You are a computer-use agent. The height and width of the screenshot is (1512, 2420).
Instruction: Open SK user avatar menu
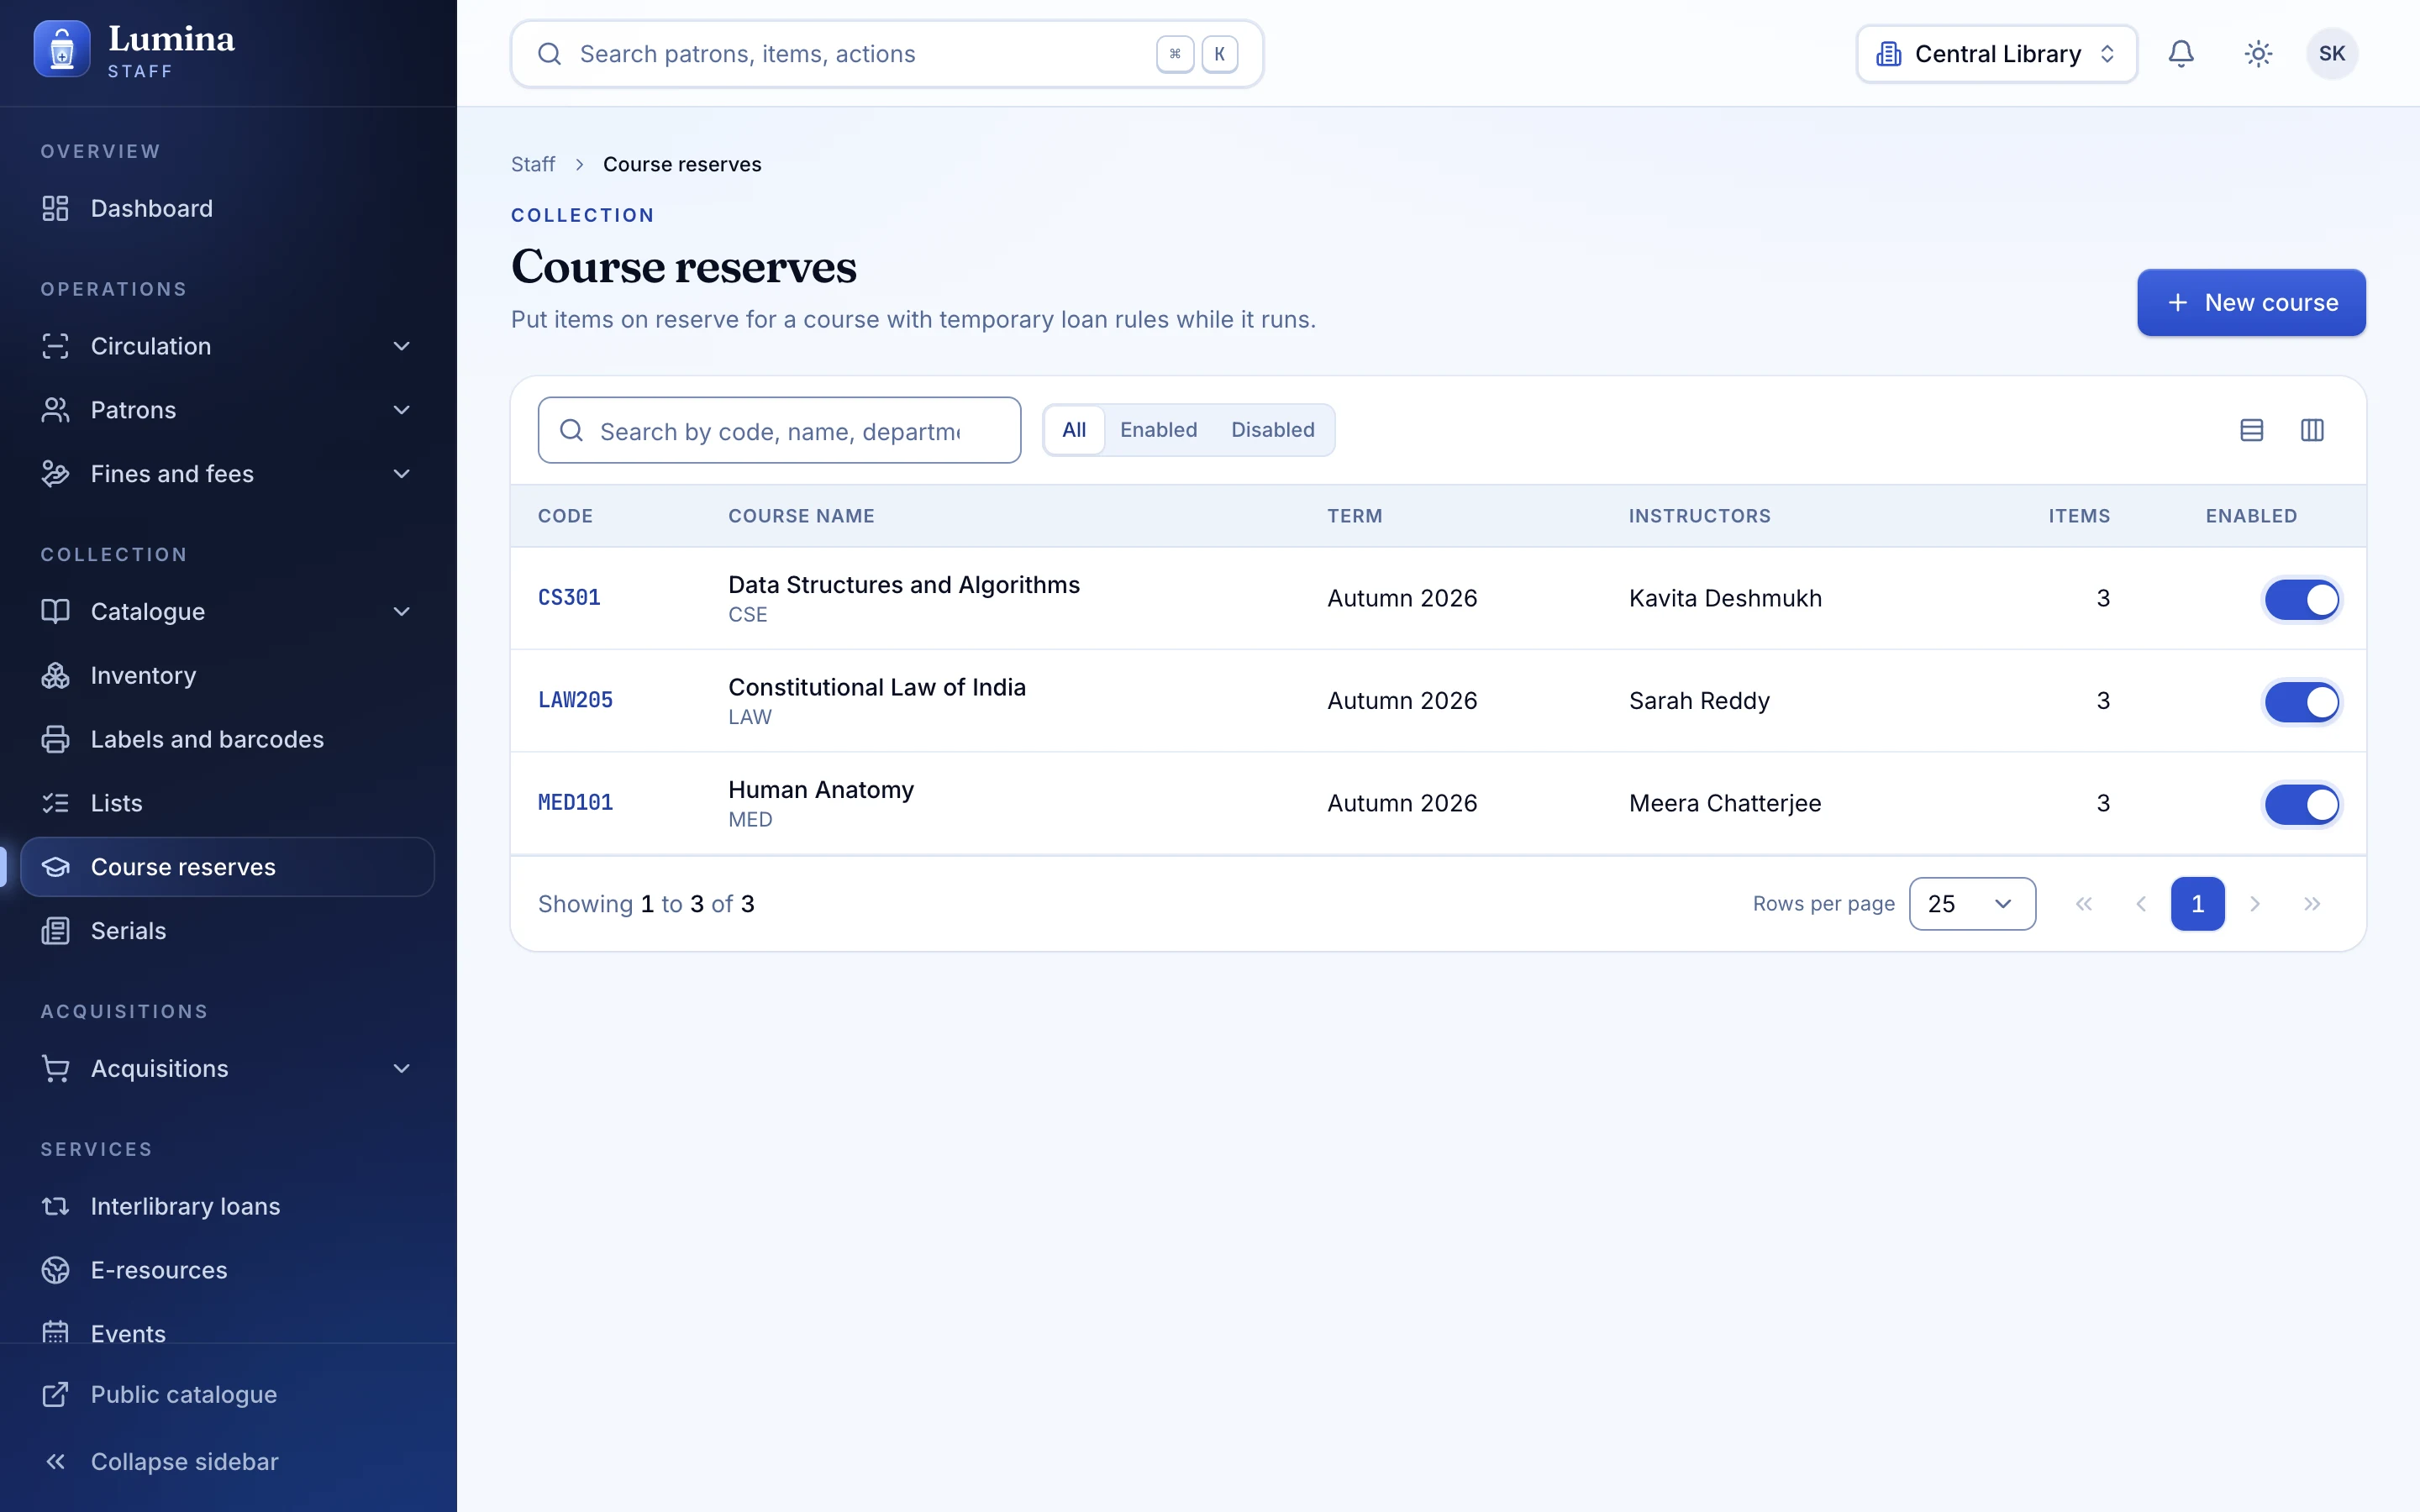click(x=2332, y=54)
